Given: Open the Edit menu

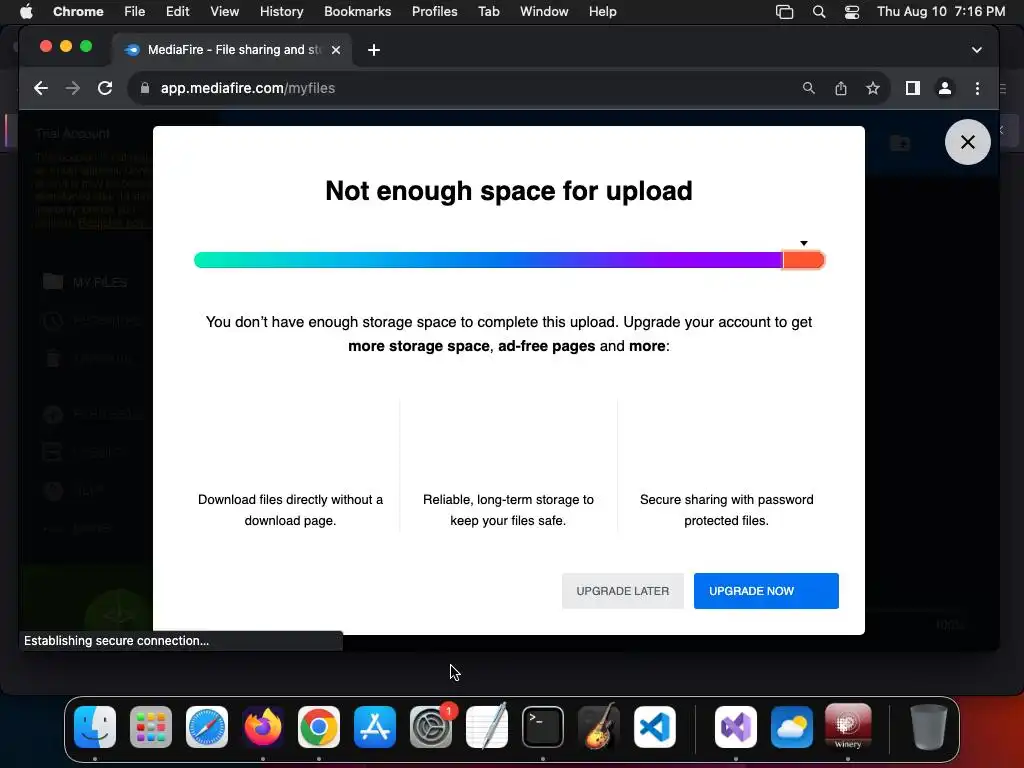Looking at the screenshot, I should click(x=177, y=12).
